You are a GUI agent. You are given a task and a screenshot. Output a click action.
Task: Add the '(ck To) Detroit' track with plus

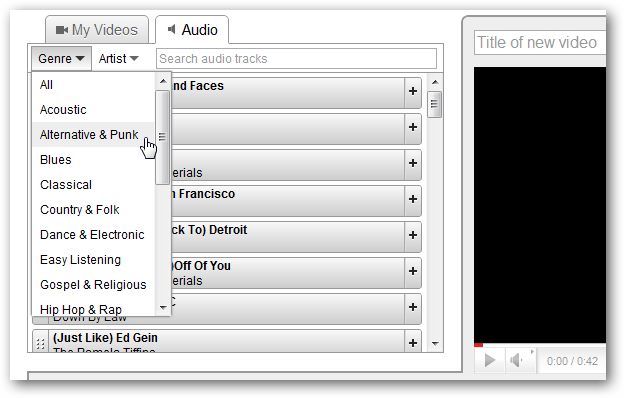(413, 235)
